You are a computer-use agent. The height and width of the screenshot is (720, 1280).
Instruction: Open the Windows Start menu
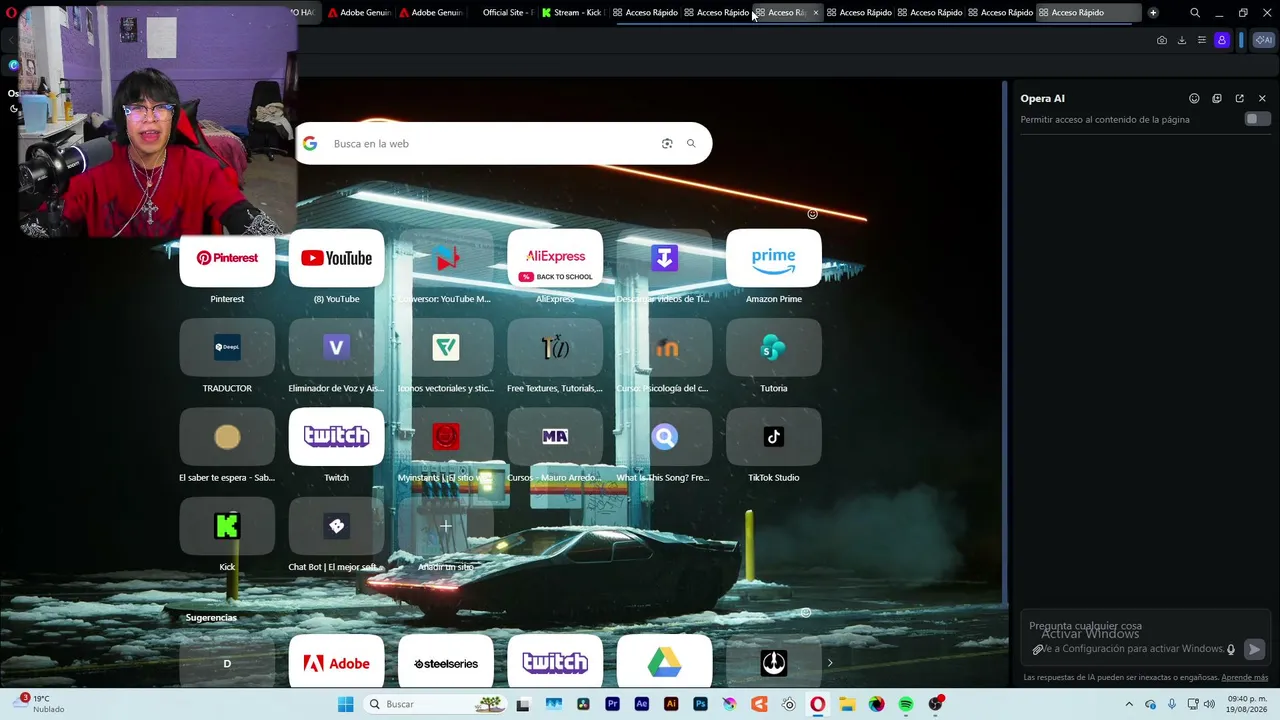tap(346, 704)
